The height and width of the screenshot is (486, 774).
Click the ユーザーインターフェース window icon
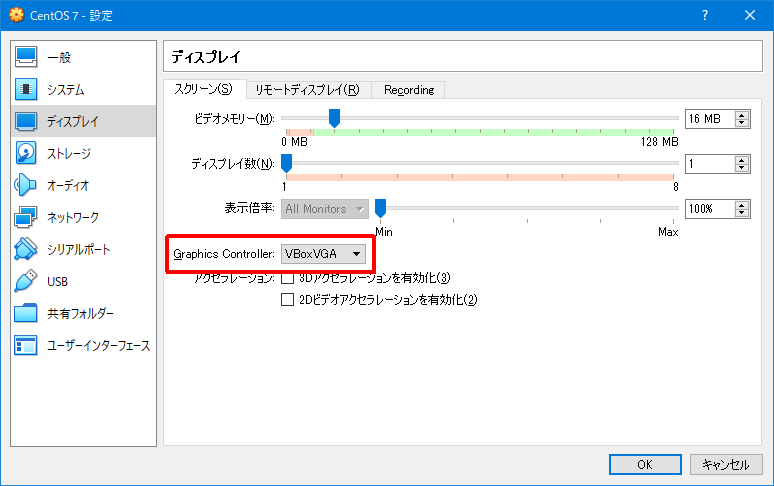pyautogui.click(x=26, y=345)
